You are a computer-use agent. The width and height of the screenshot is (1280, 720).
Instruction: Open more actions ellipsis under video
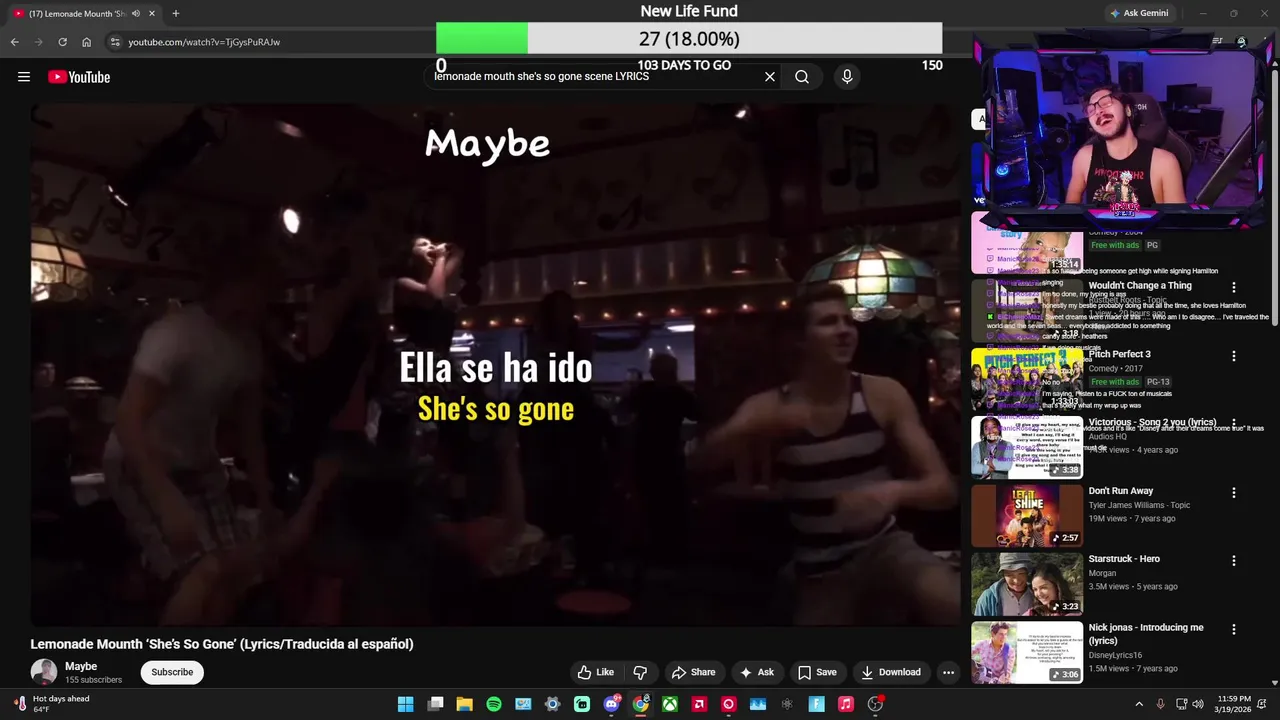(948, 672)
